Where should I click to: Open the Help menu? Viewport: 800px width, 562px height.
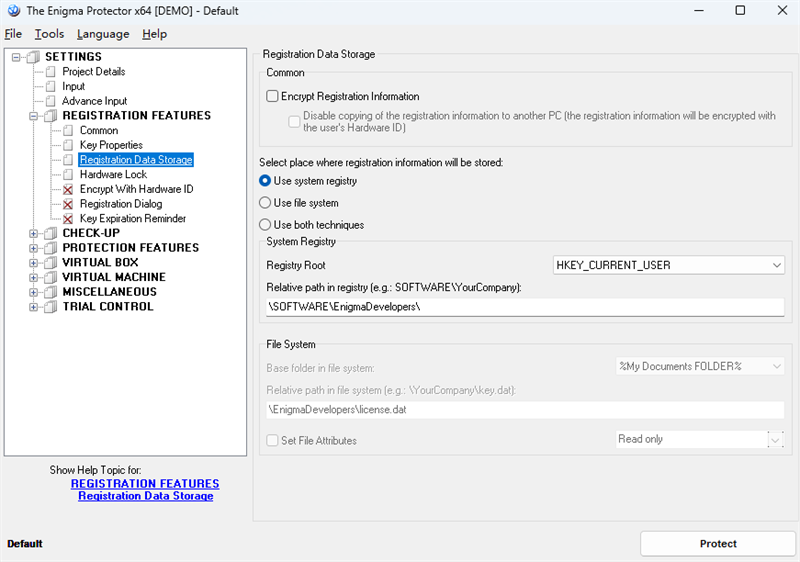pyautogui.click(x=155, y=34)
